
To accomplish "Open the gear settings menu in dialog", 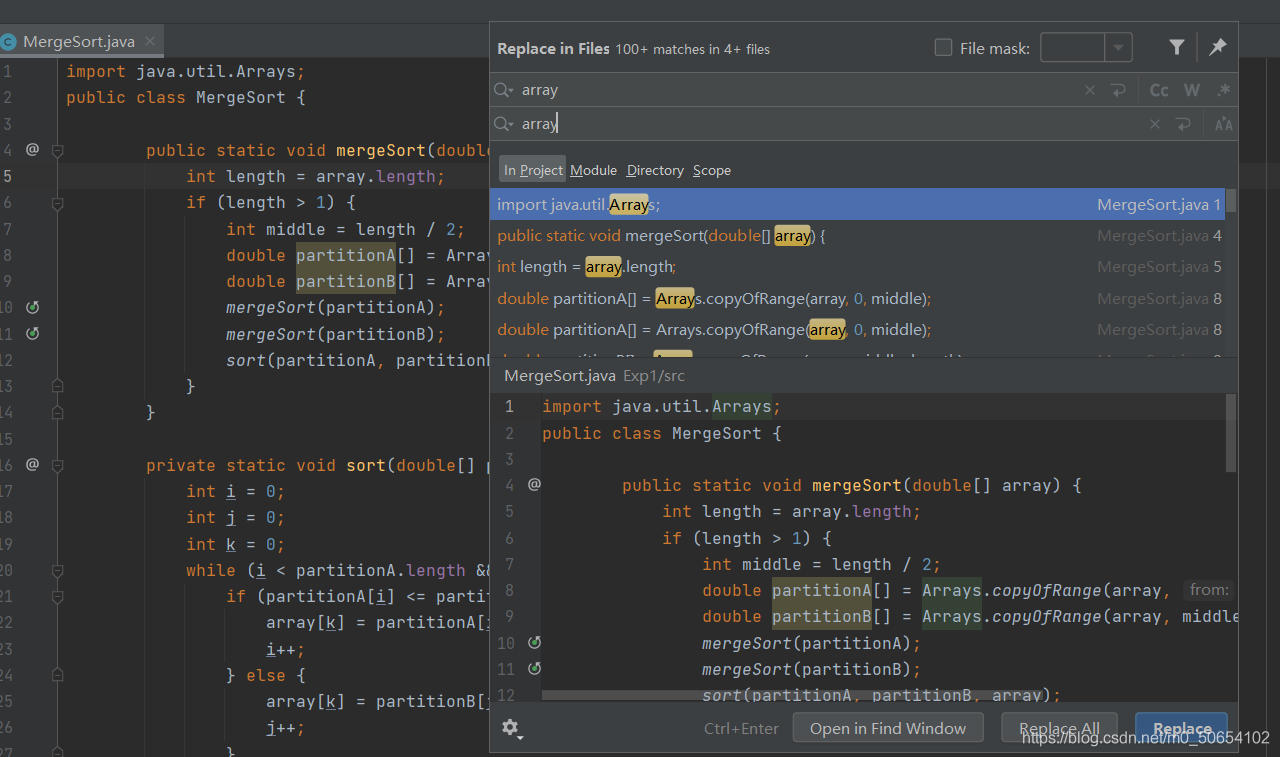I will pos(511,728).
